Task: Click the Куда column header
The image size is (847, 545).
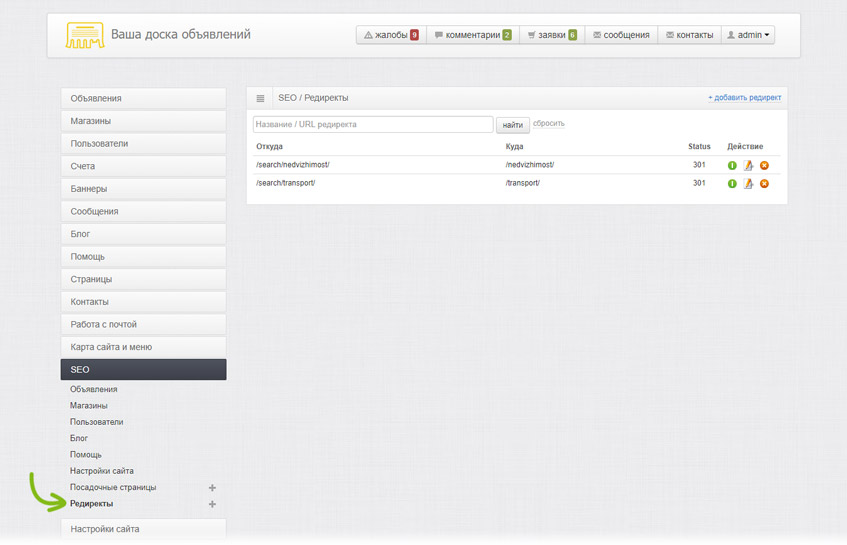Action: [x=514, y=146]
